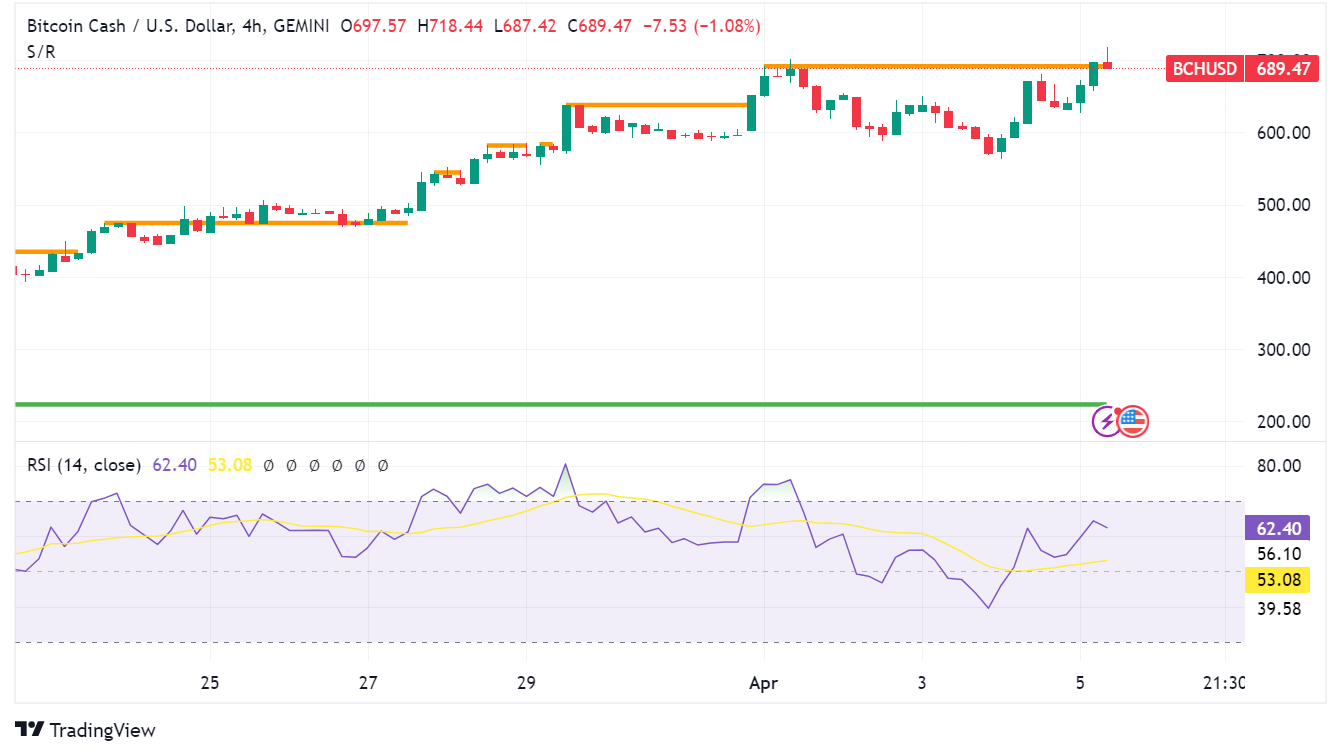Click the US flag economic event icon
This screenshot has width=1341, height=756.
coord(1133,421)
